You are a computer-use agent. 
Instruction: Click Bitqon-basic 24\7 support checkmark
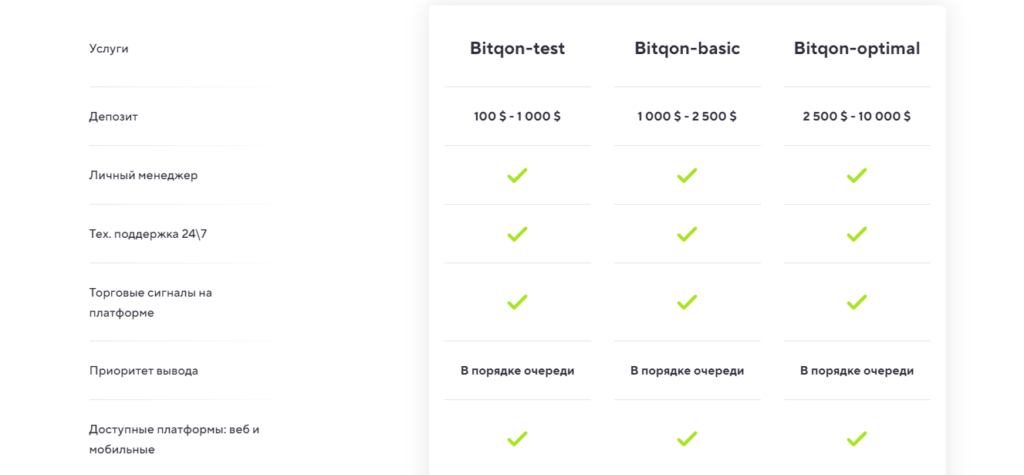(x=687, y=234)
